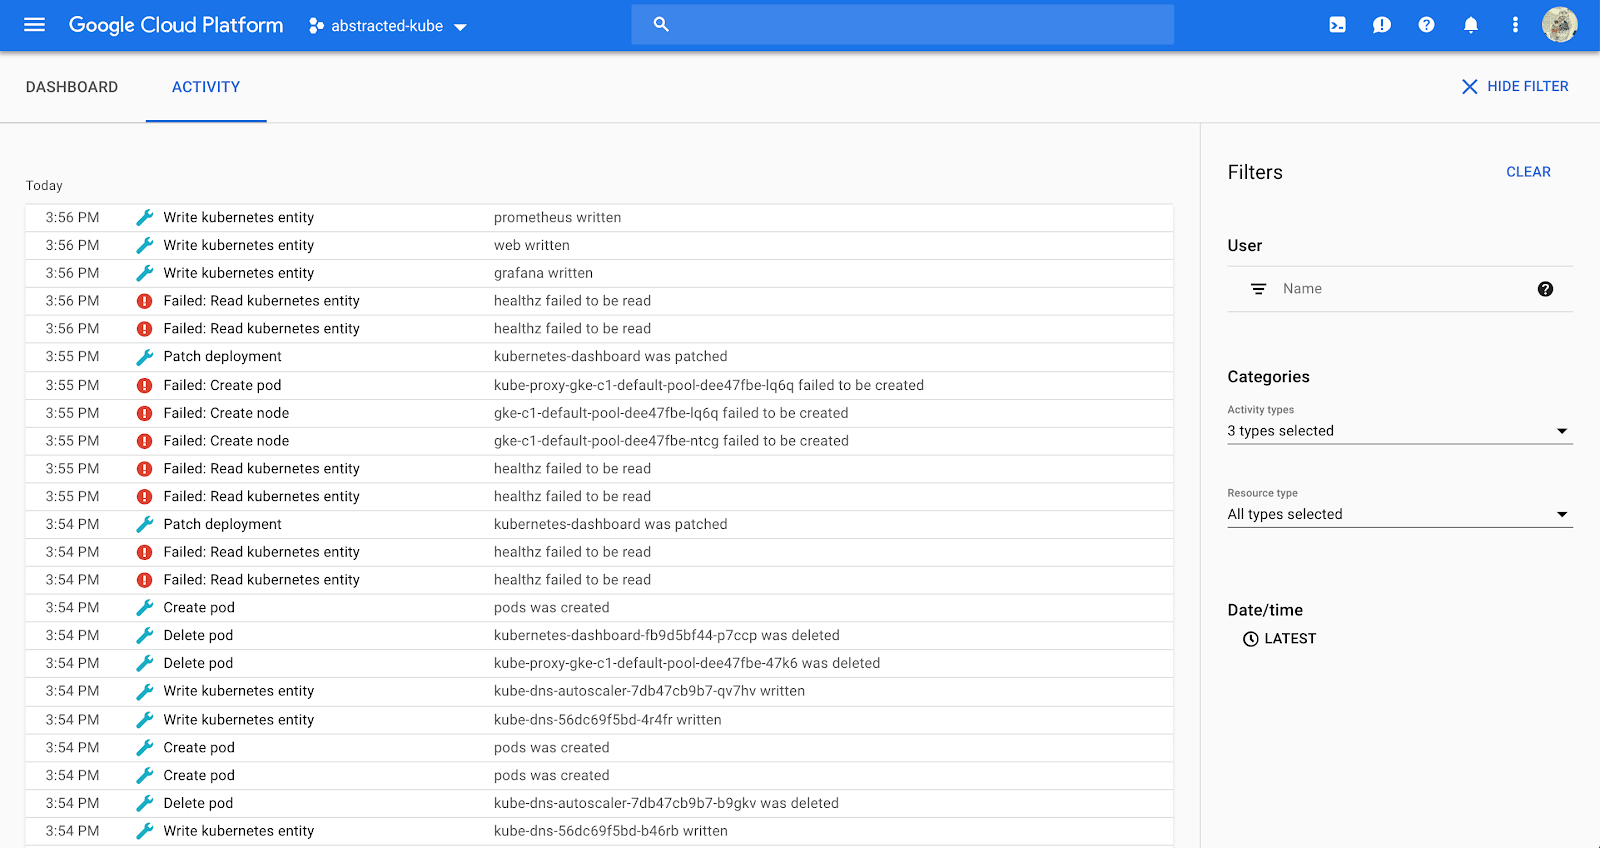Click wrench icon of b46rb written row
1600x848 pixels.
click(145, 831)
